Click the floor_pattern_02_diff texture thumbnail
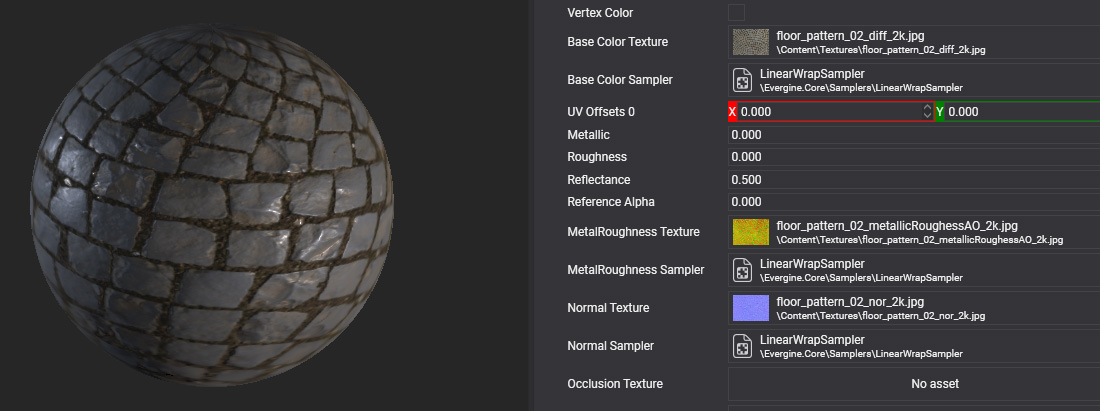This screenshot has height=411, width=1100. 750,42
